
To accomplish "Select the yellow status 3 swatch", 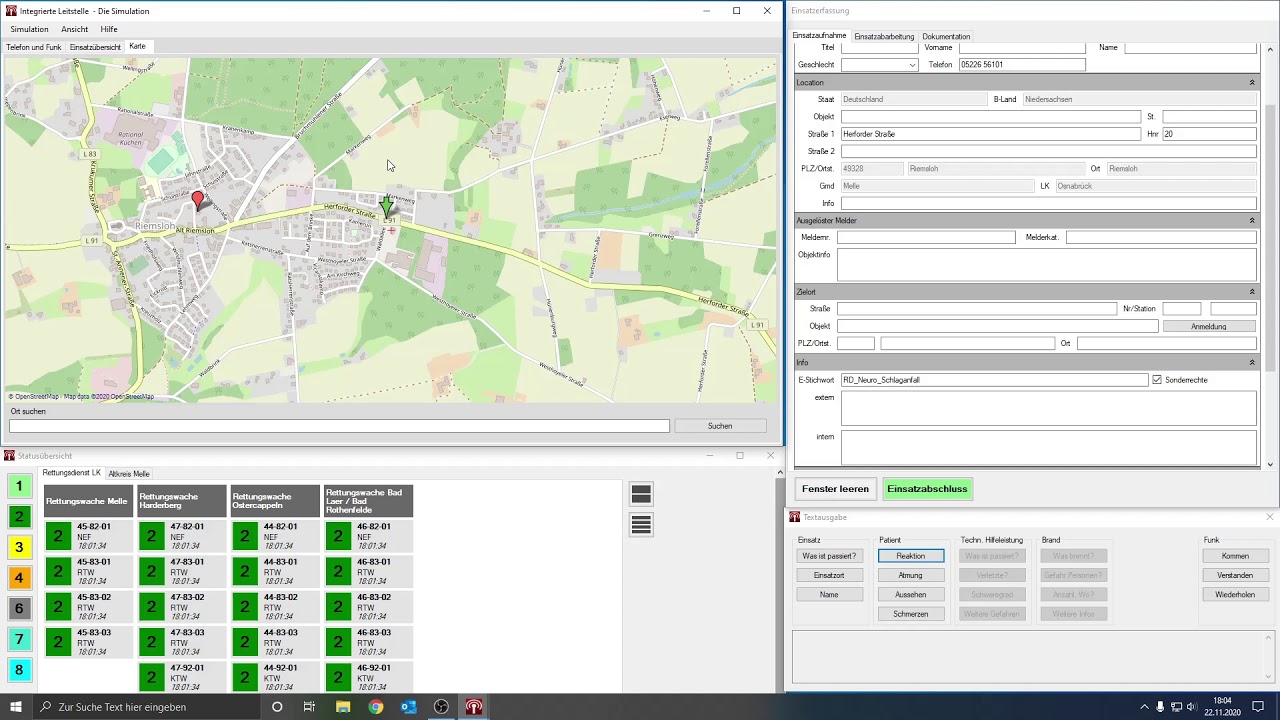I will tap(18, 547).
